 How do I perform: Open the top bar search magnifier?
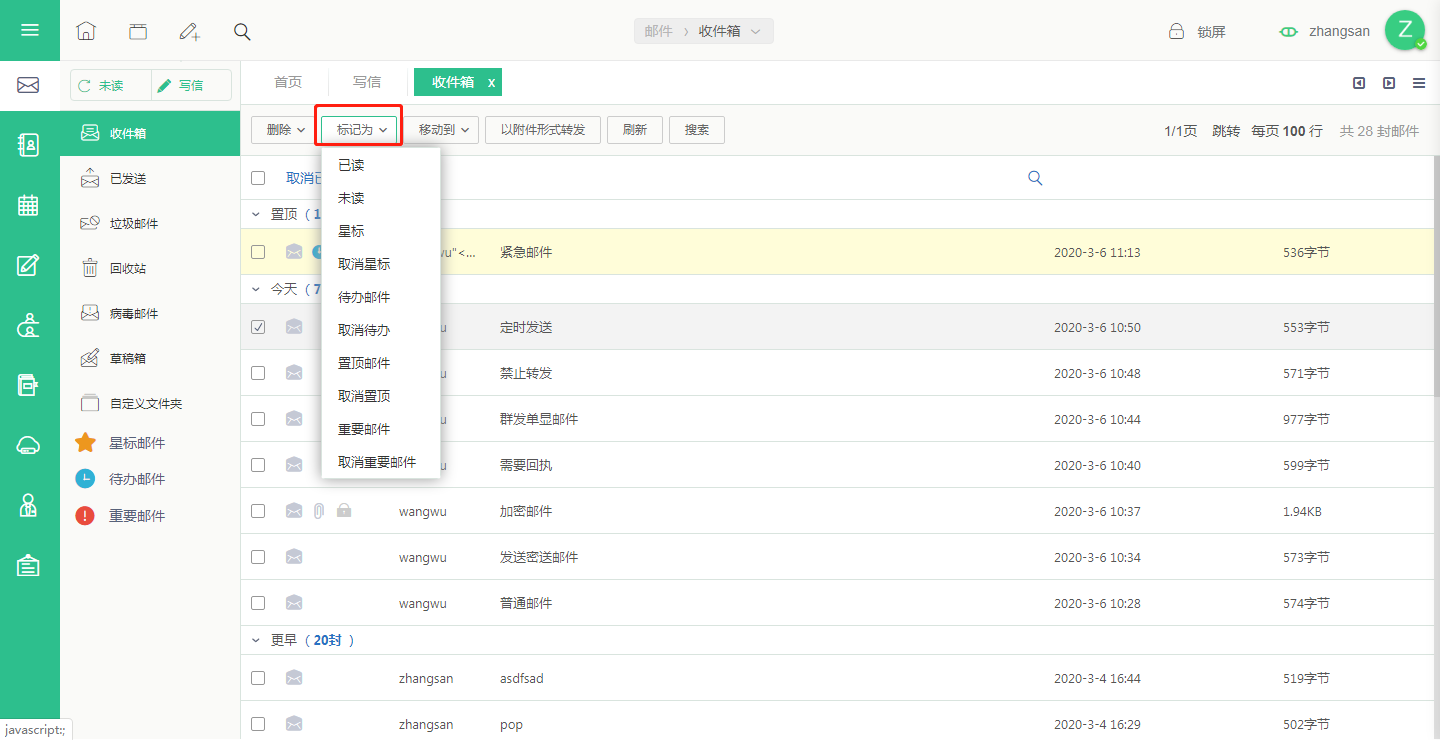(242, 31)
